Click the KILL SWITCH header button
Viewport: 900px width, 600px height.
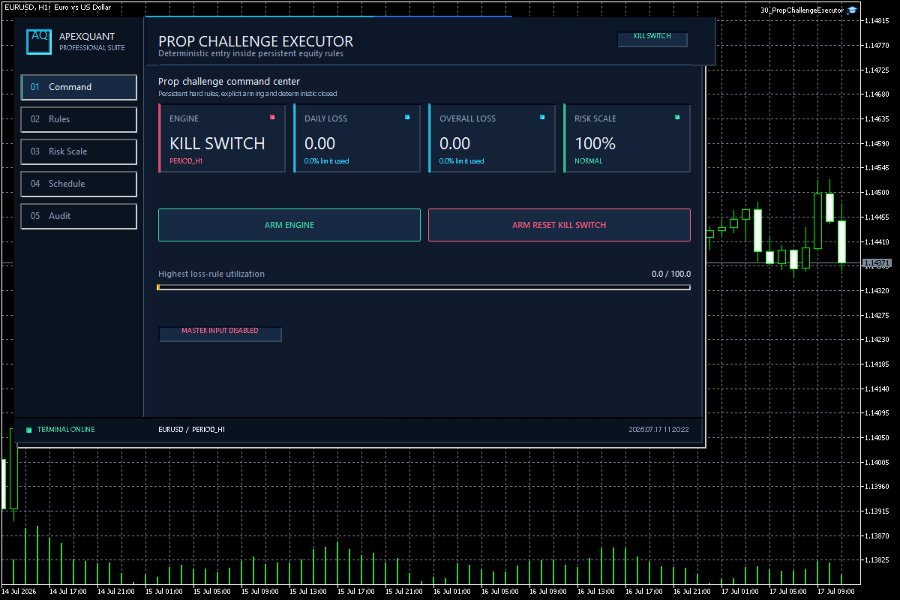pos(653,38)
